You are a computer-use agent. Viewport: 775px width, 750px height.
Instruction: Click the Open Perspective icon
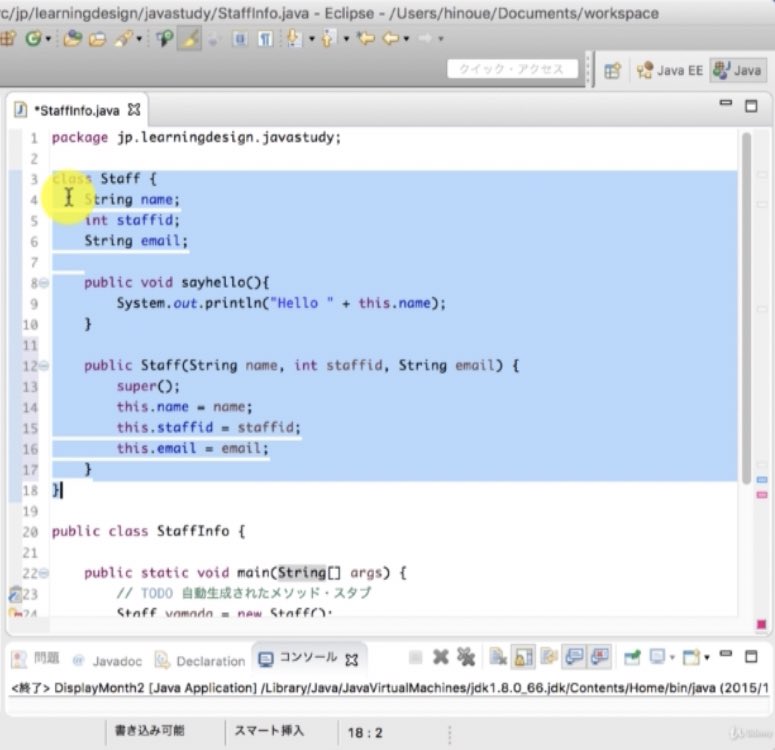pos(612,71)
